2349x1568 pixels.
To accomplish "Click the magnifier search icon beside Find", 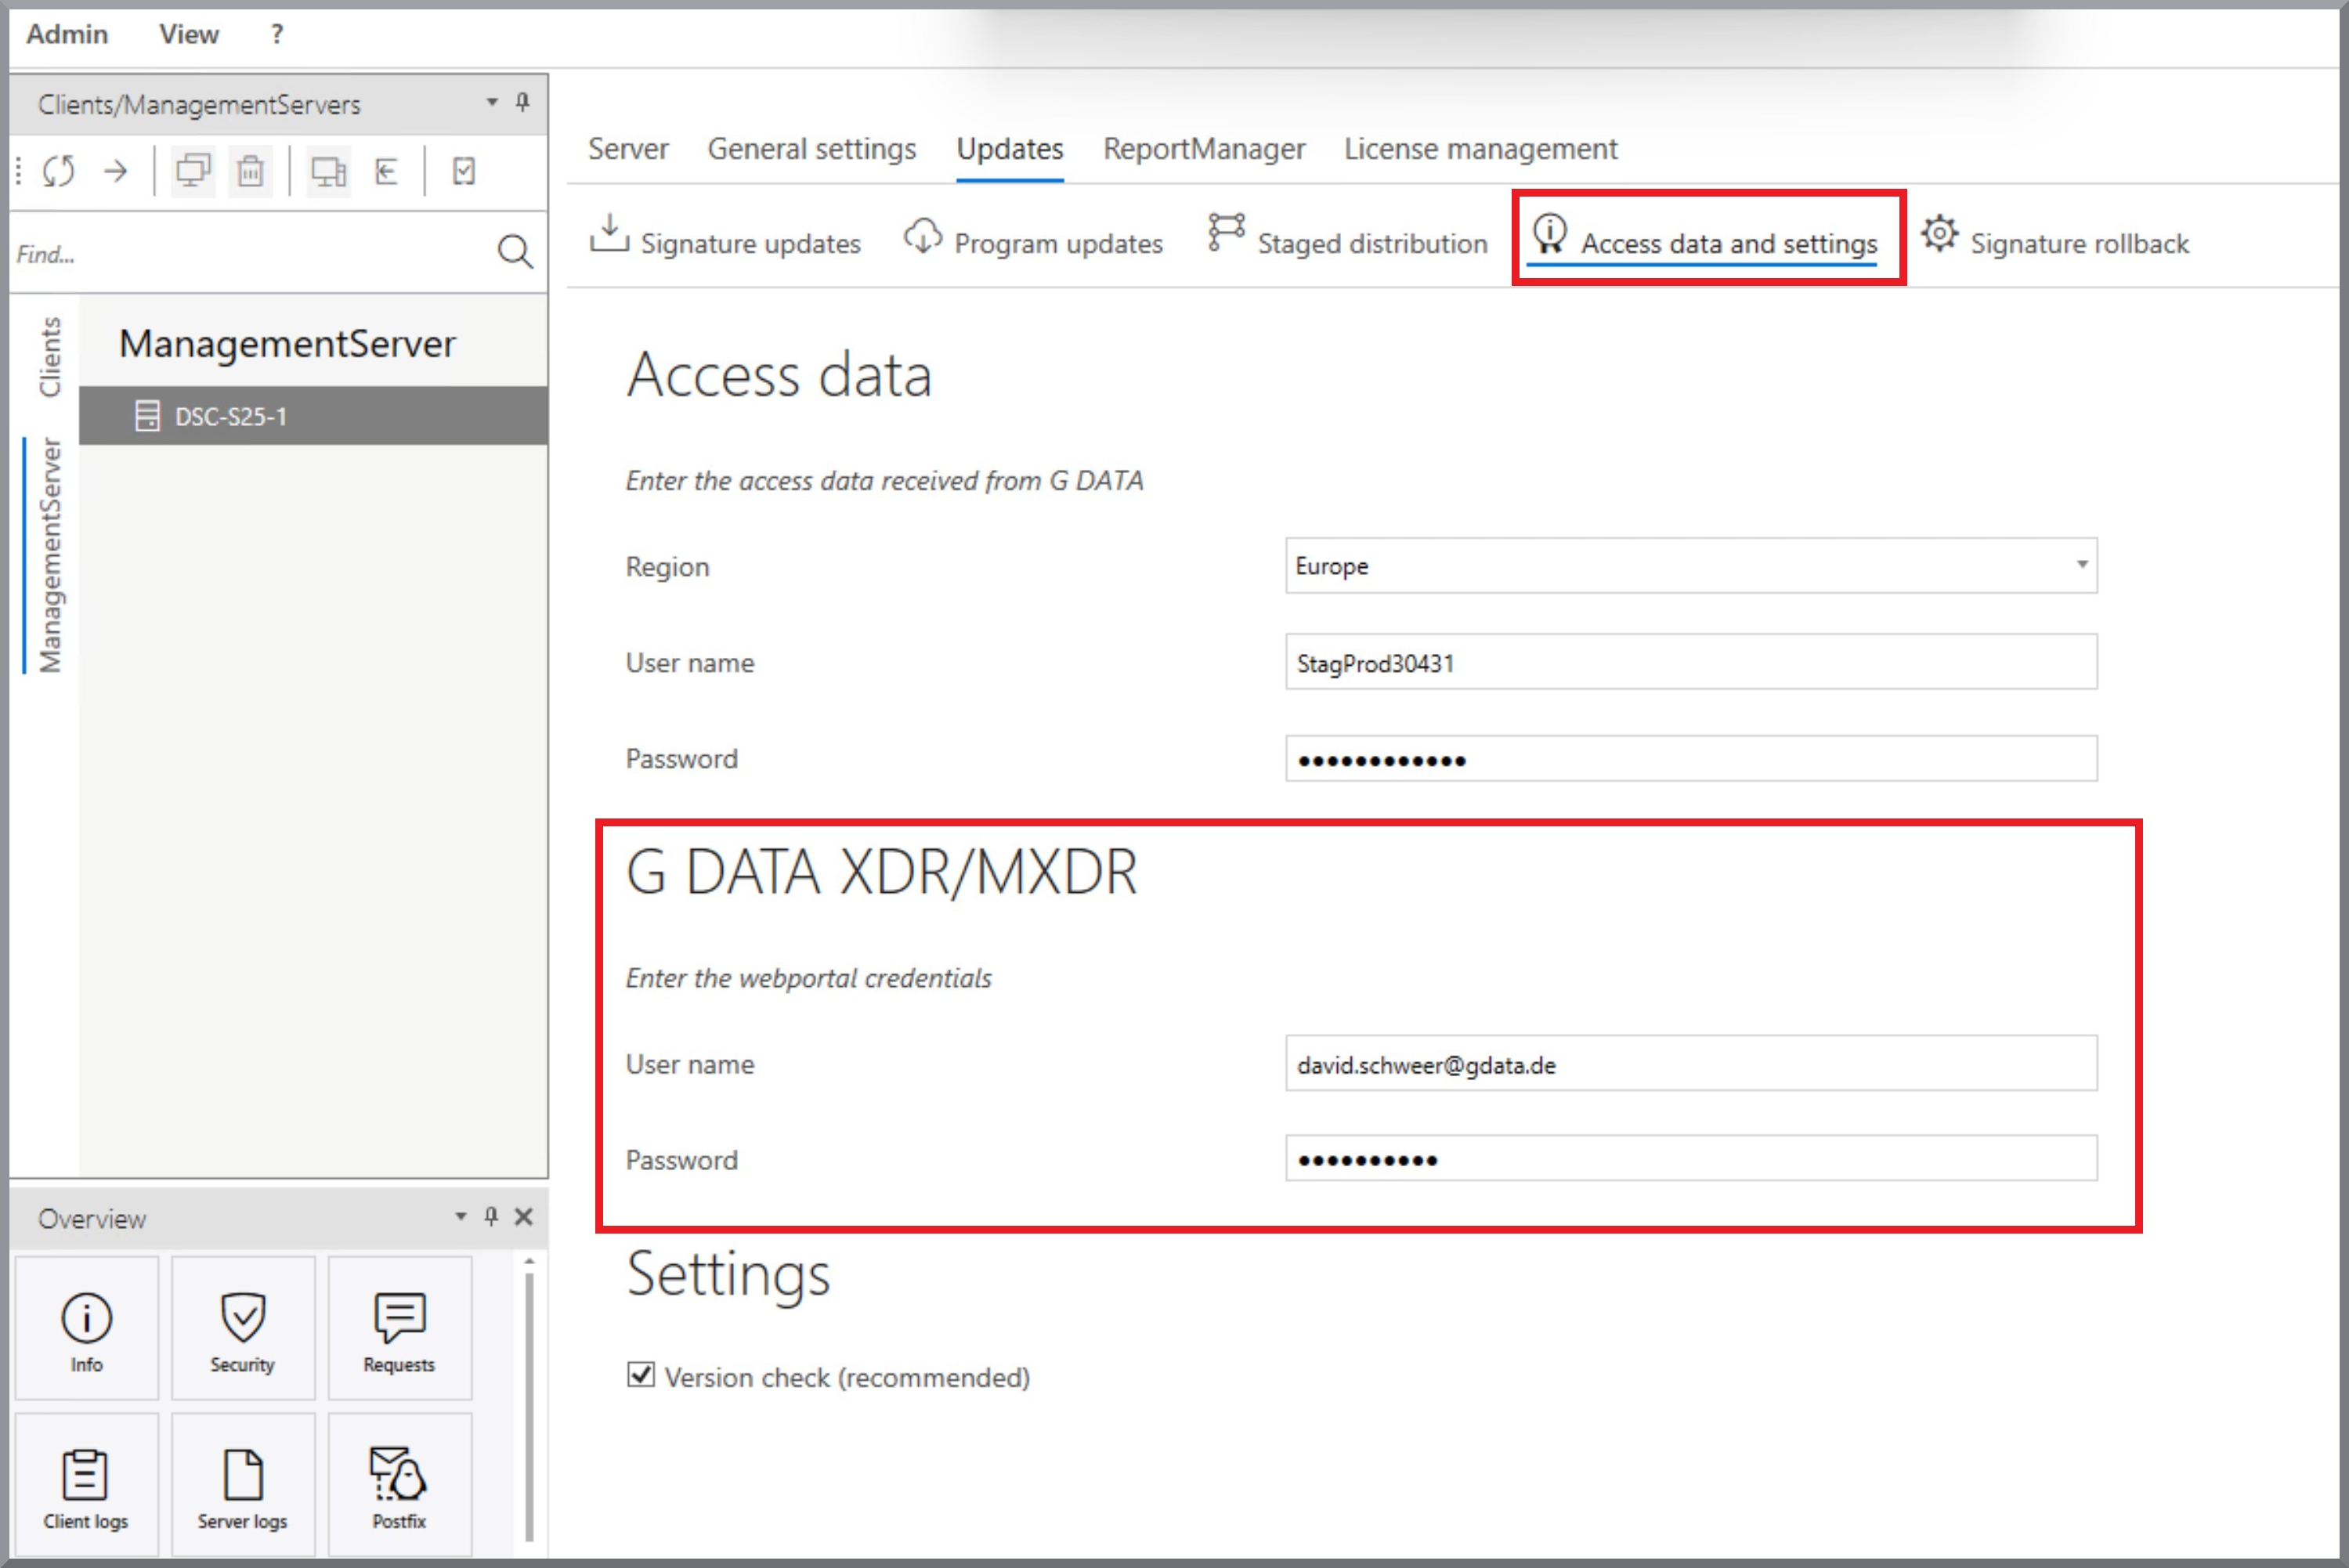I will 515,251.
